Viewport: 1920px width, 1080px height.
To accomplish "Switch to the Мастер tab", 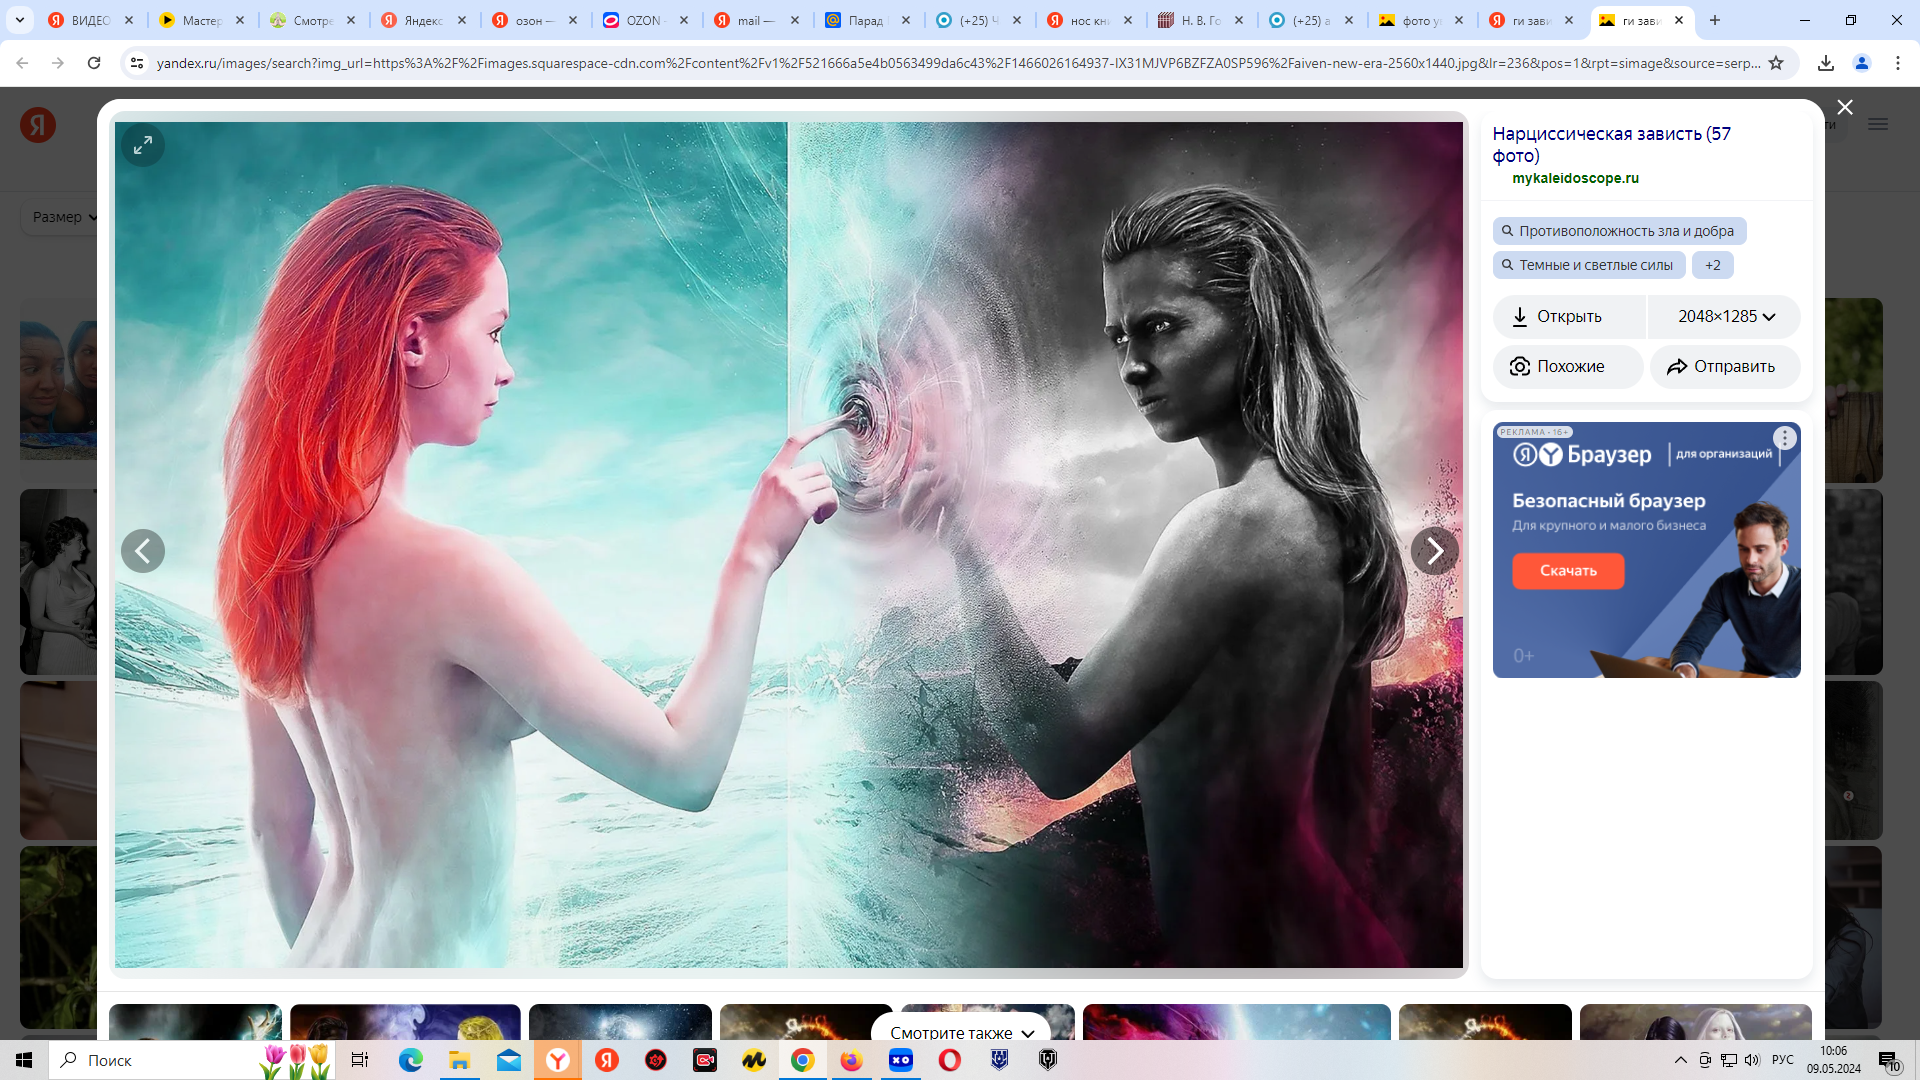I will tap(203, 20).
